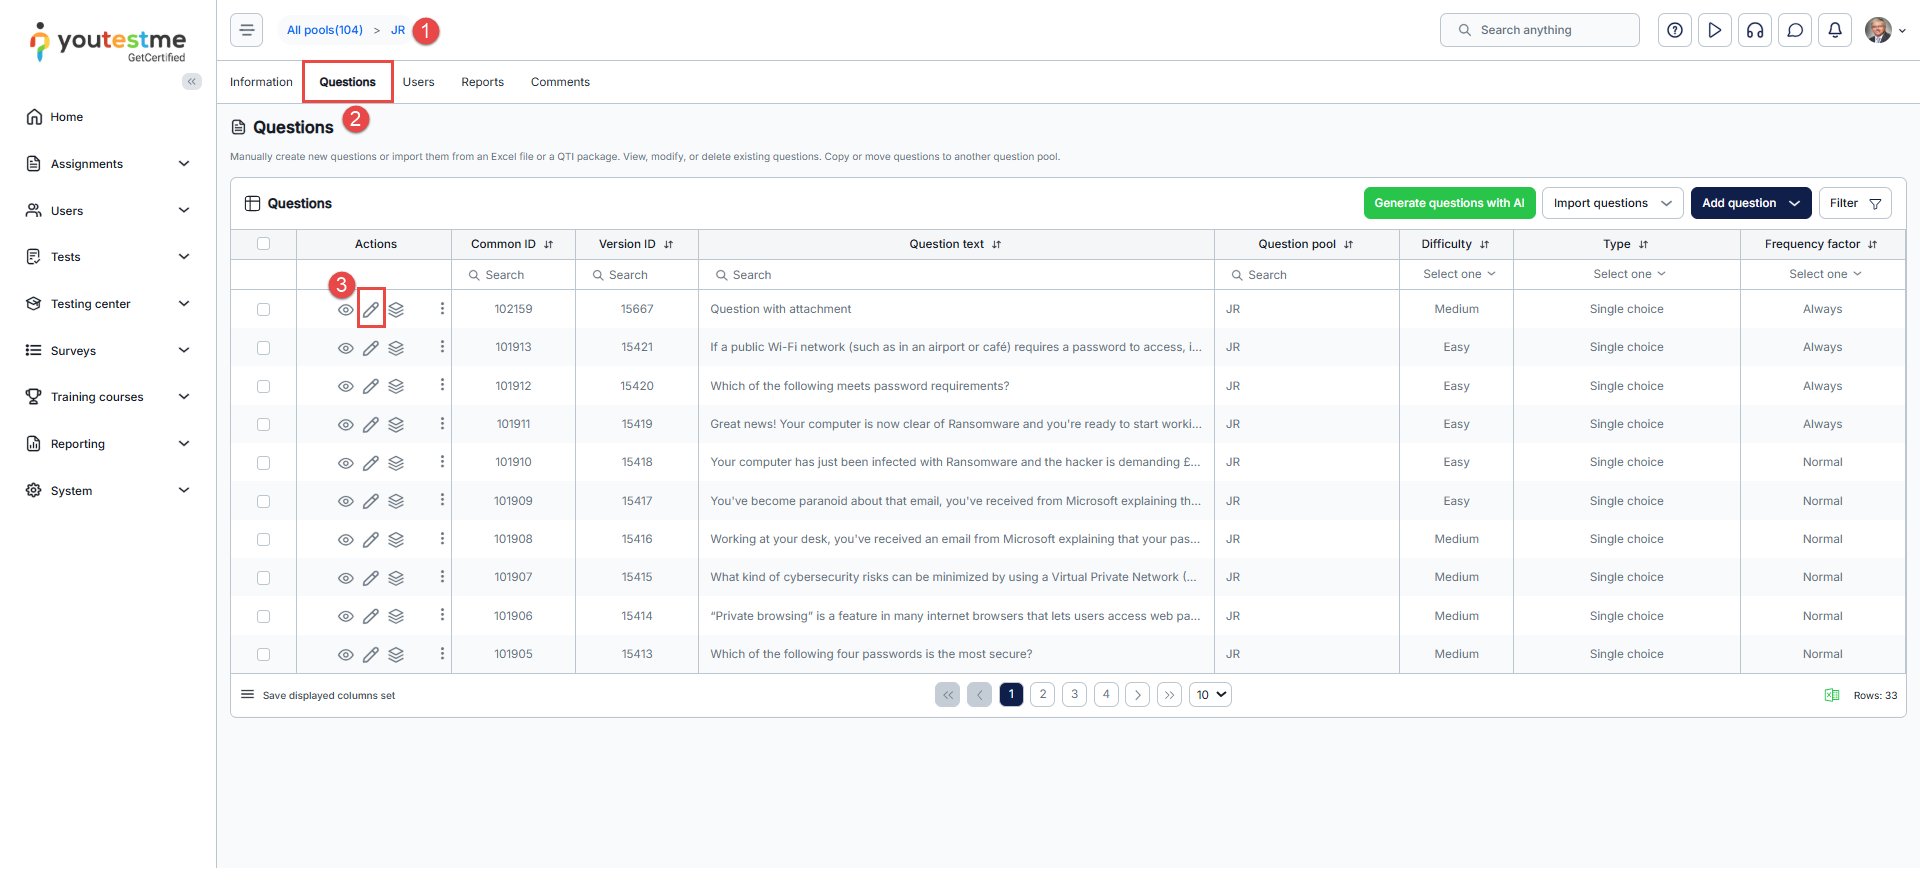Select checkbox for question 101905 row
Screen dimensions: 1920x869
(264, 655)
